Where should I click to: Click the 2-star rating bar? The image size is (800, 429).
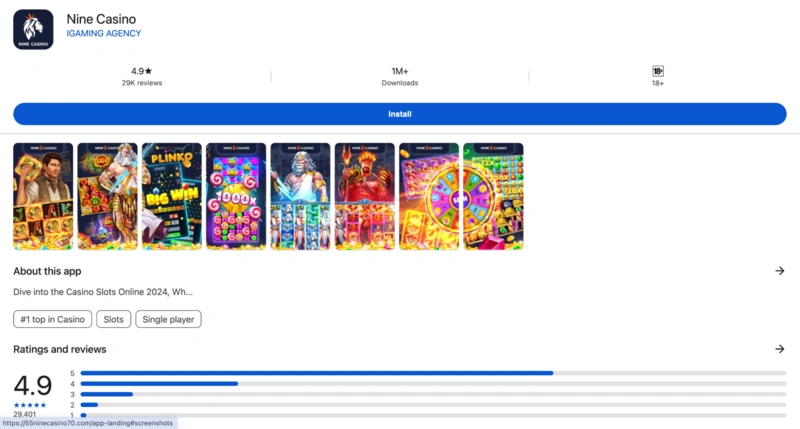click(433, 405)
